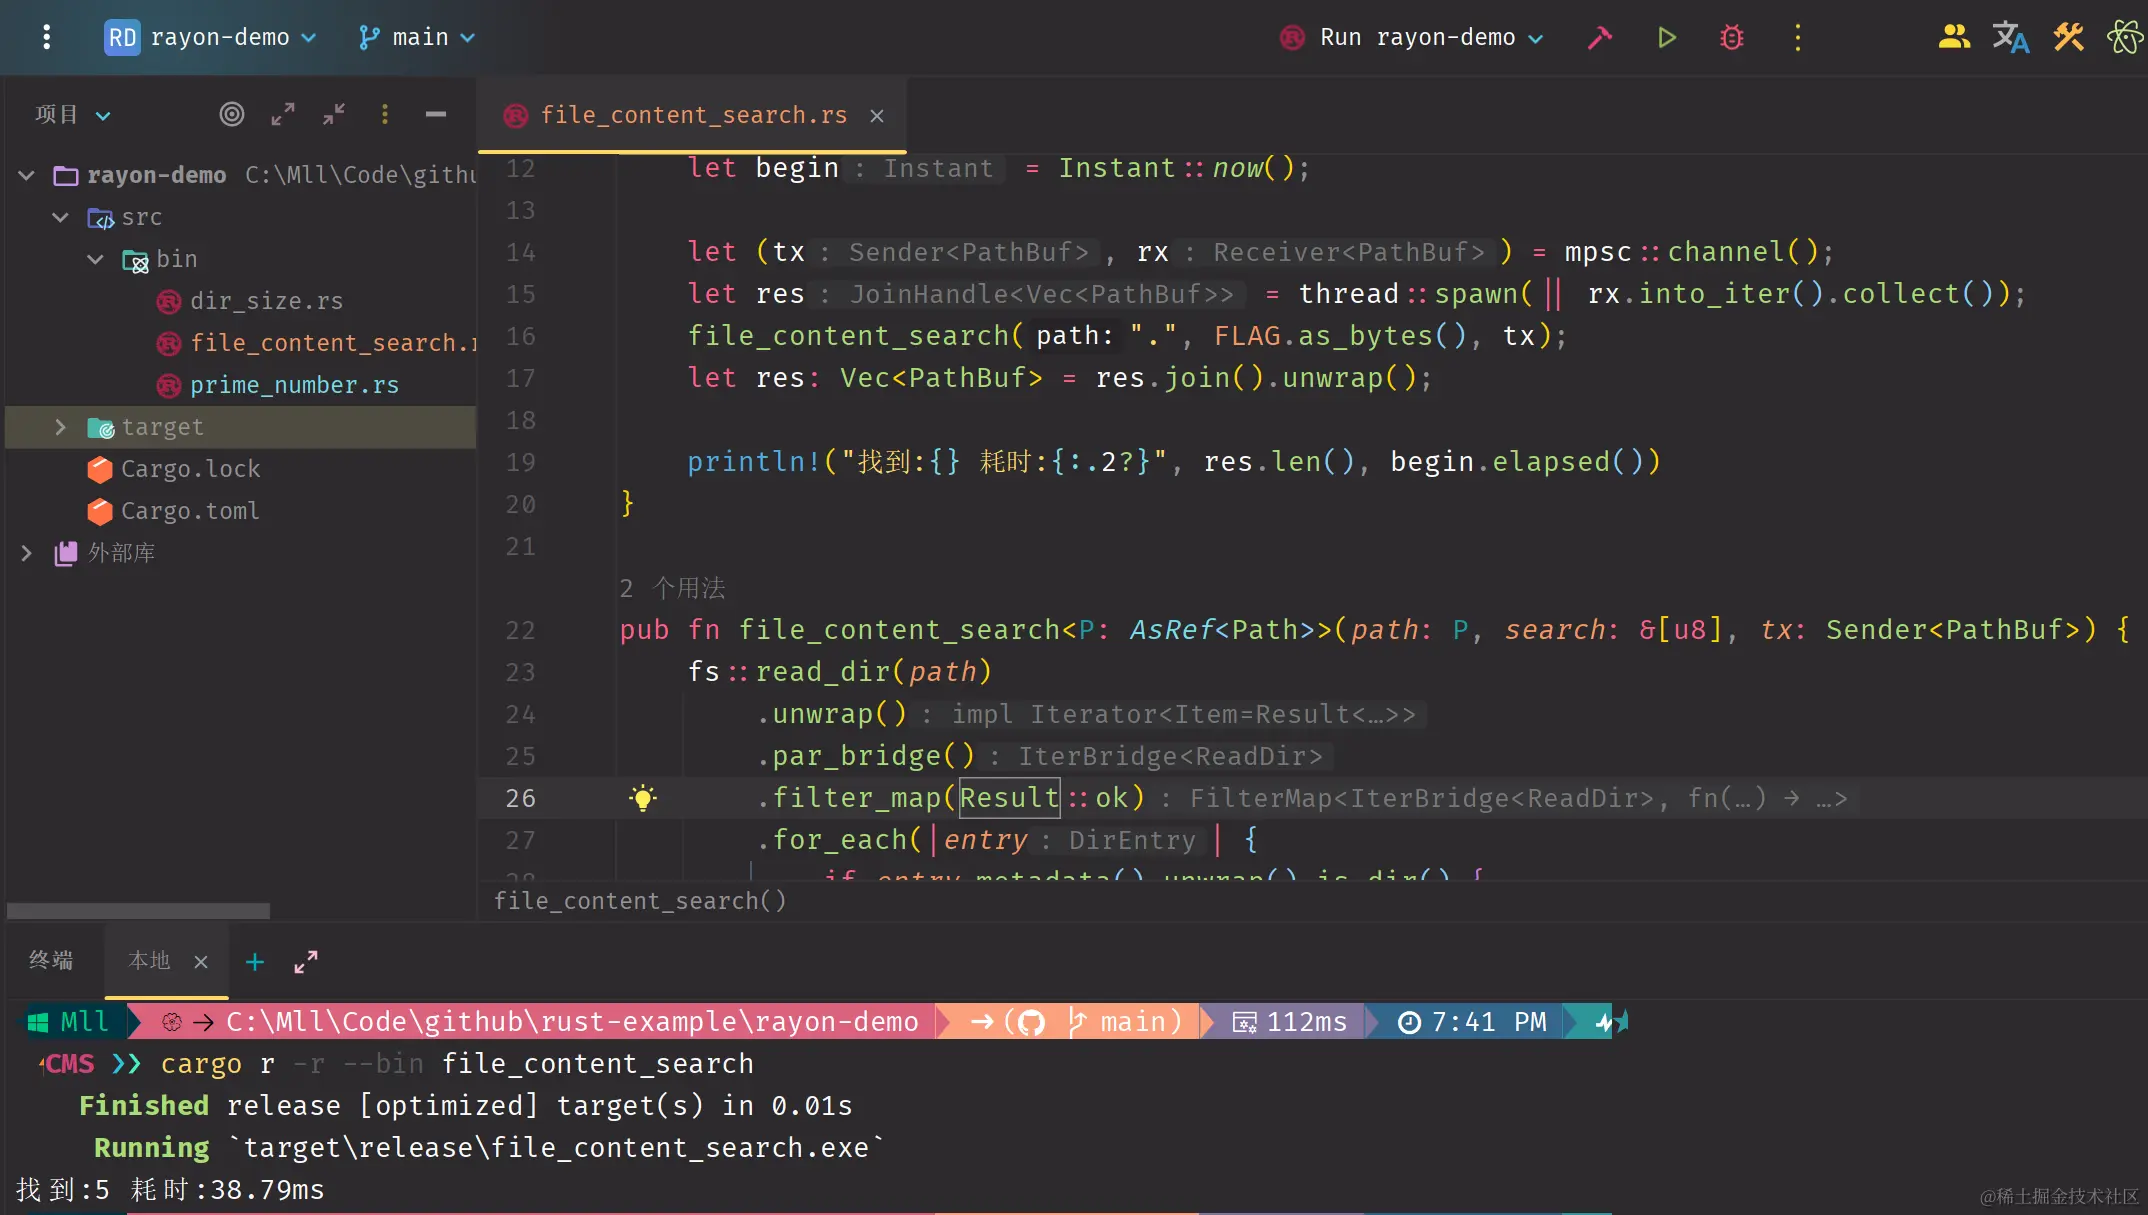Viewport: 2148px width, 1215px height.
Task: Click the lightbulb quick-fix icon
Action: (643, 798)
